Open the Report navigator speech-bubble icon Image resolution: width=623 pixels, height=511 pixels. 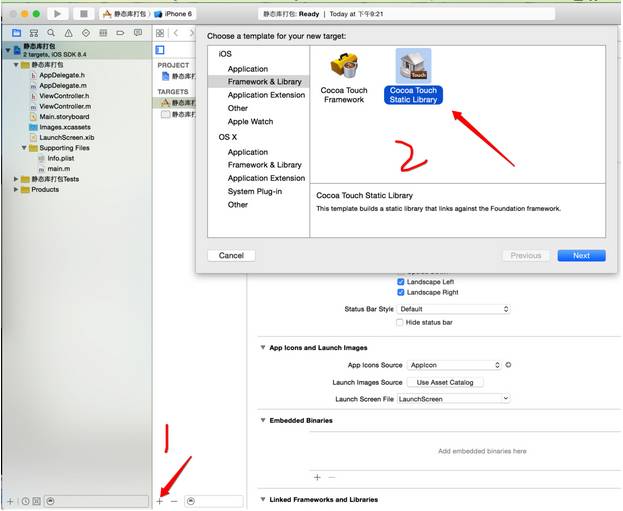[138, 33]
